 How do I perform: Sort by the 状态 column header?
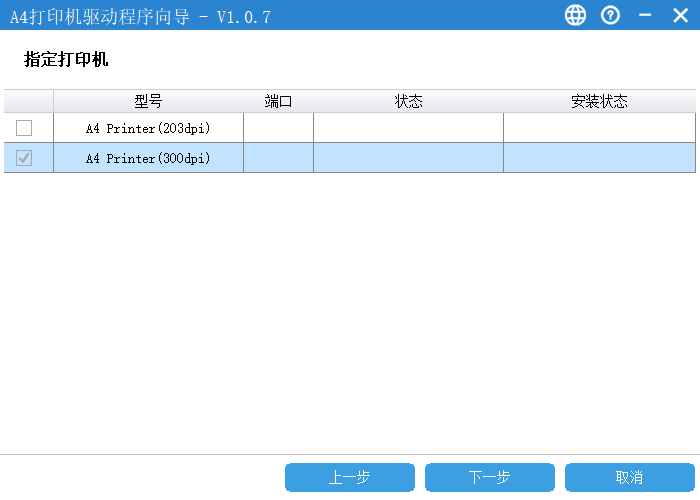[408, 101]
